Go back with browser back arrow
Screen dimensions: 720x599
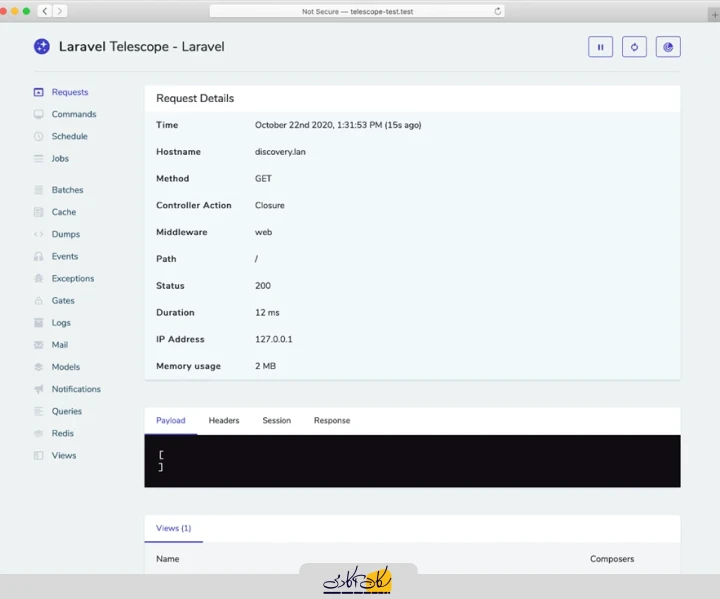point(45,11)
